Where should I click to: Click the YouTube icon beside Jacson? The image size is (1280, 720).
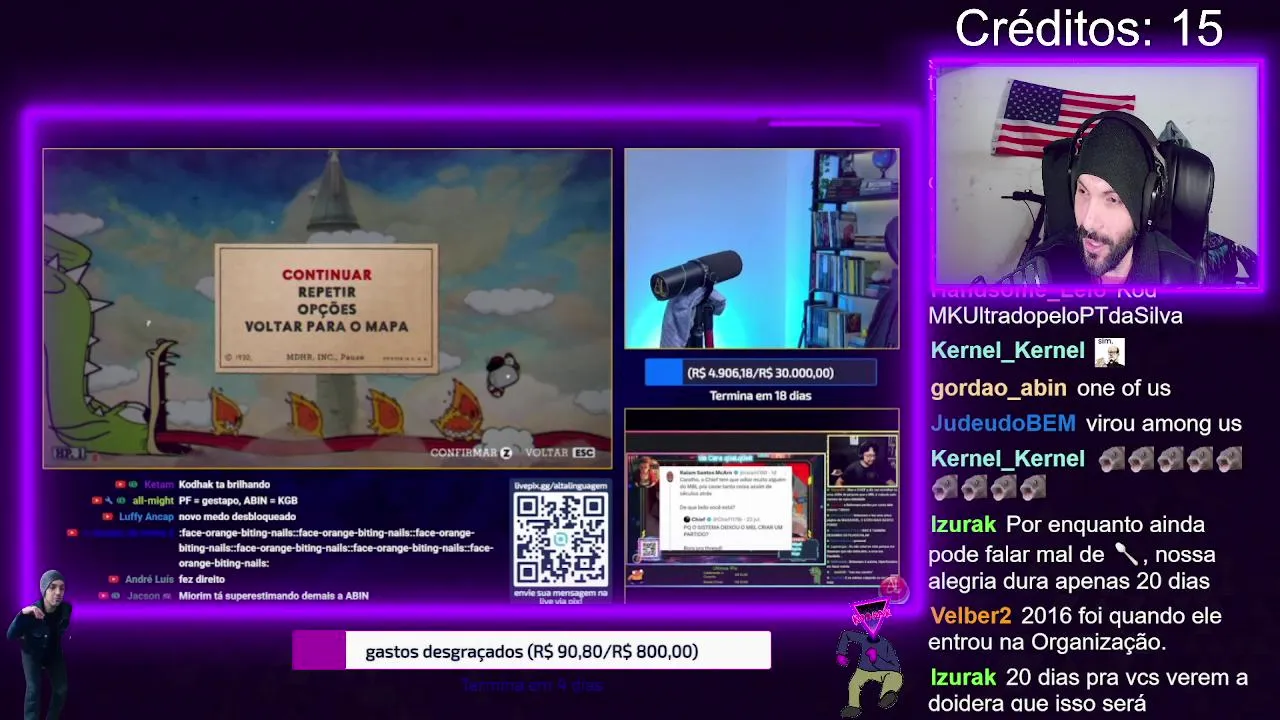104,595
